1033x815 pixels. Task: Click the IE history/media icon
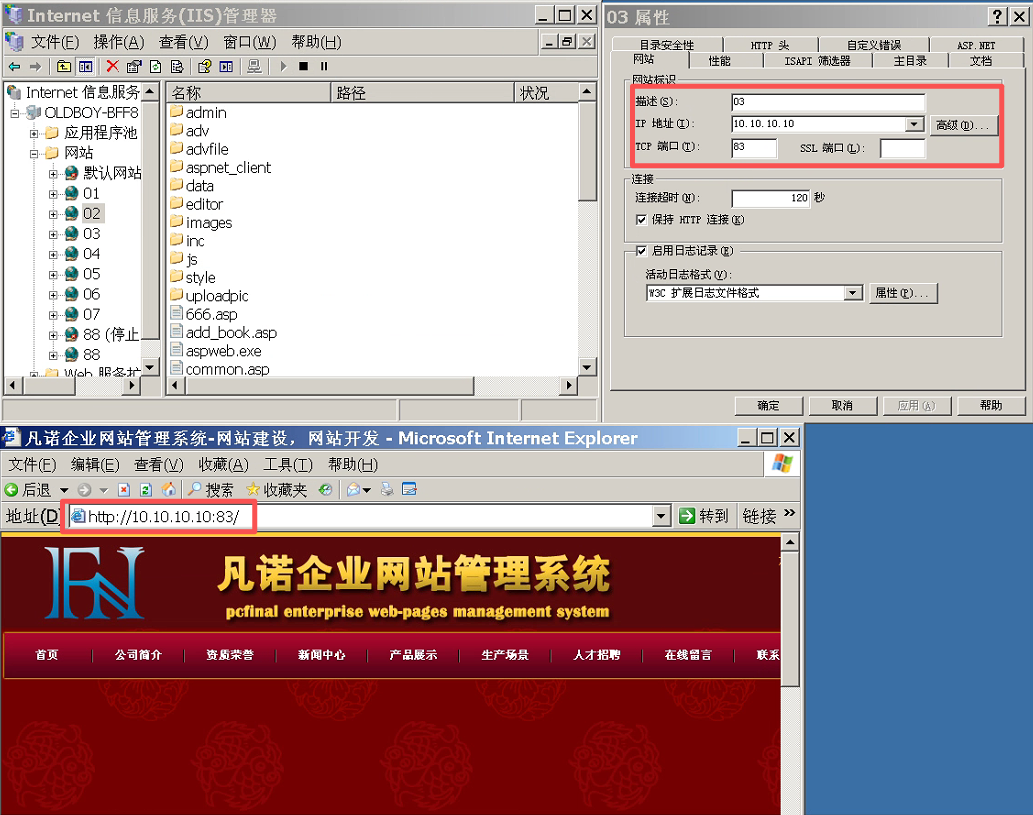pyautogui.click(x=325, y=490)
